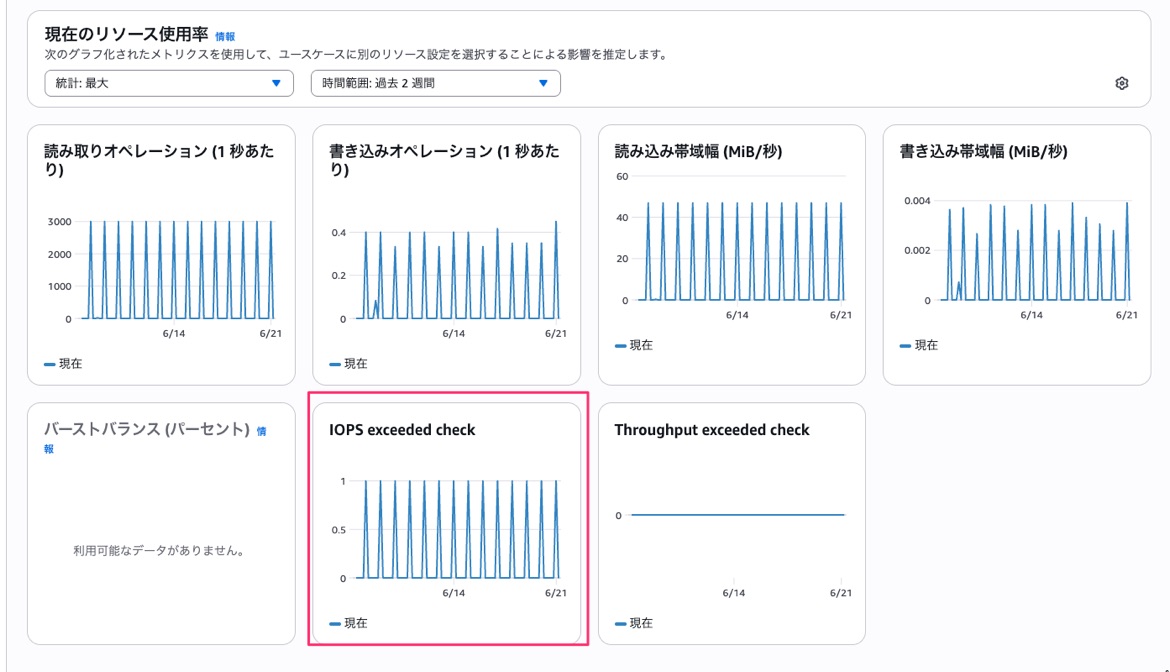Select the 書き込みオペレーション (1 秒あたり) title
Image resolution: width=1170 pixels, height=672 pixels.
444,160
